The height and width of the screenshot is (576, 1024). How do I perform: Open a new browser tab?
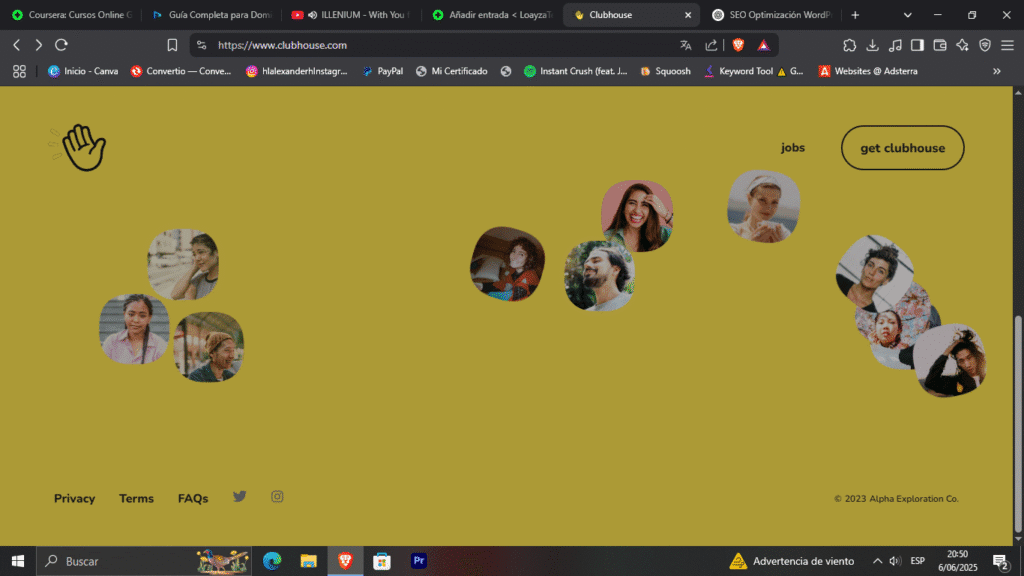(x=855, y=14)
